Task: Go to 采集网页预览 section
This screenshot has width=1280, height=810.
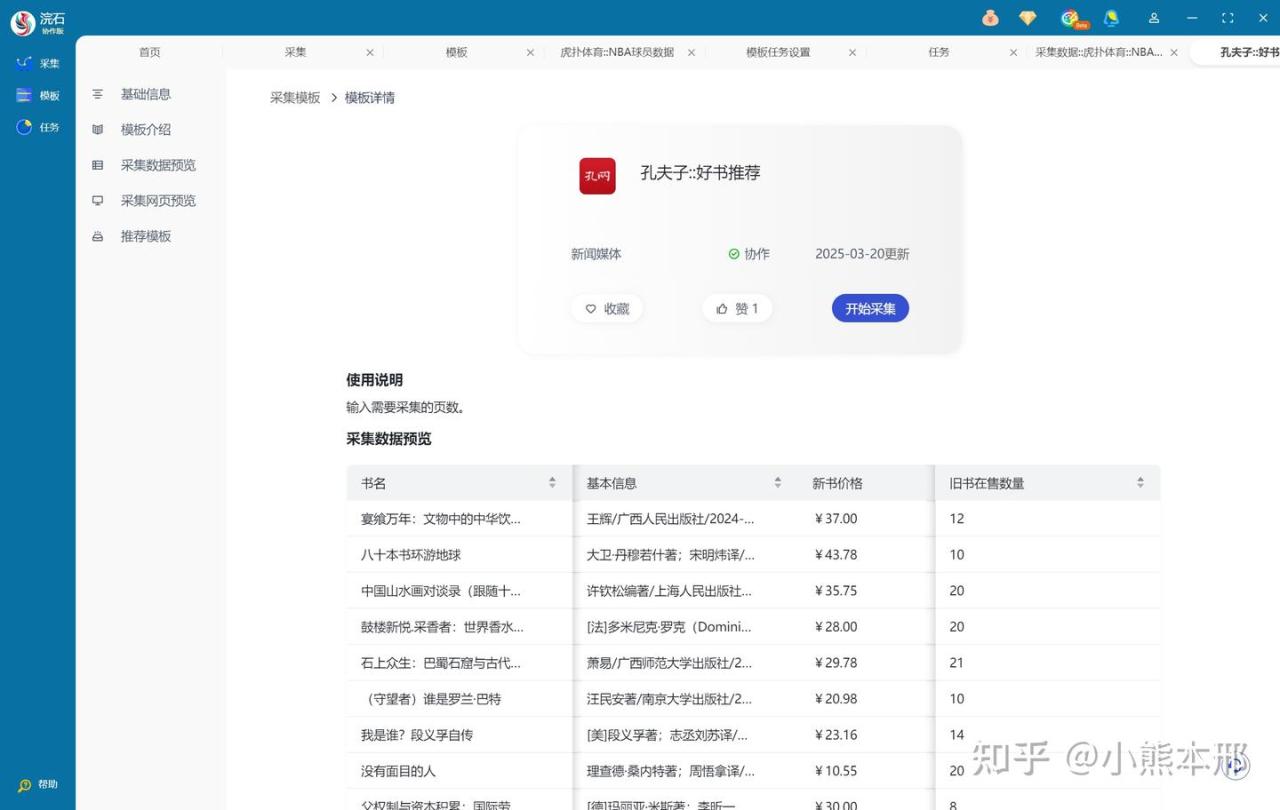Action: 158,200
